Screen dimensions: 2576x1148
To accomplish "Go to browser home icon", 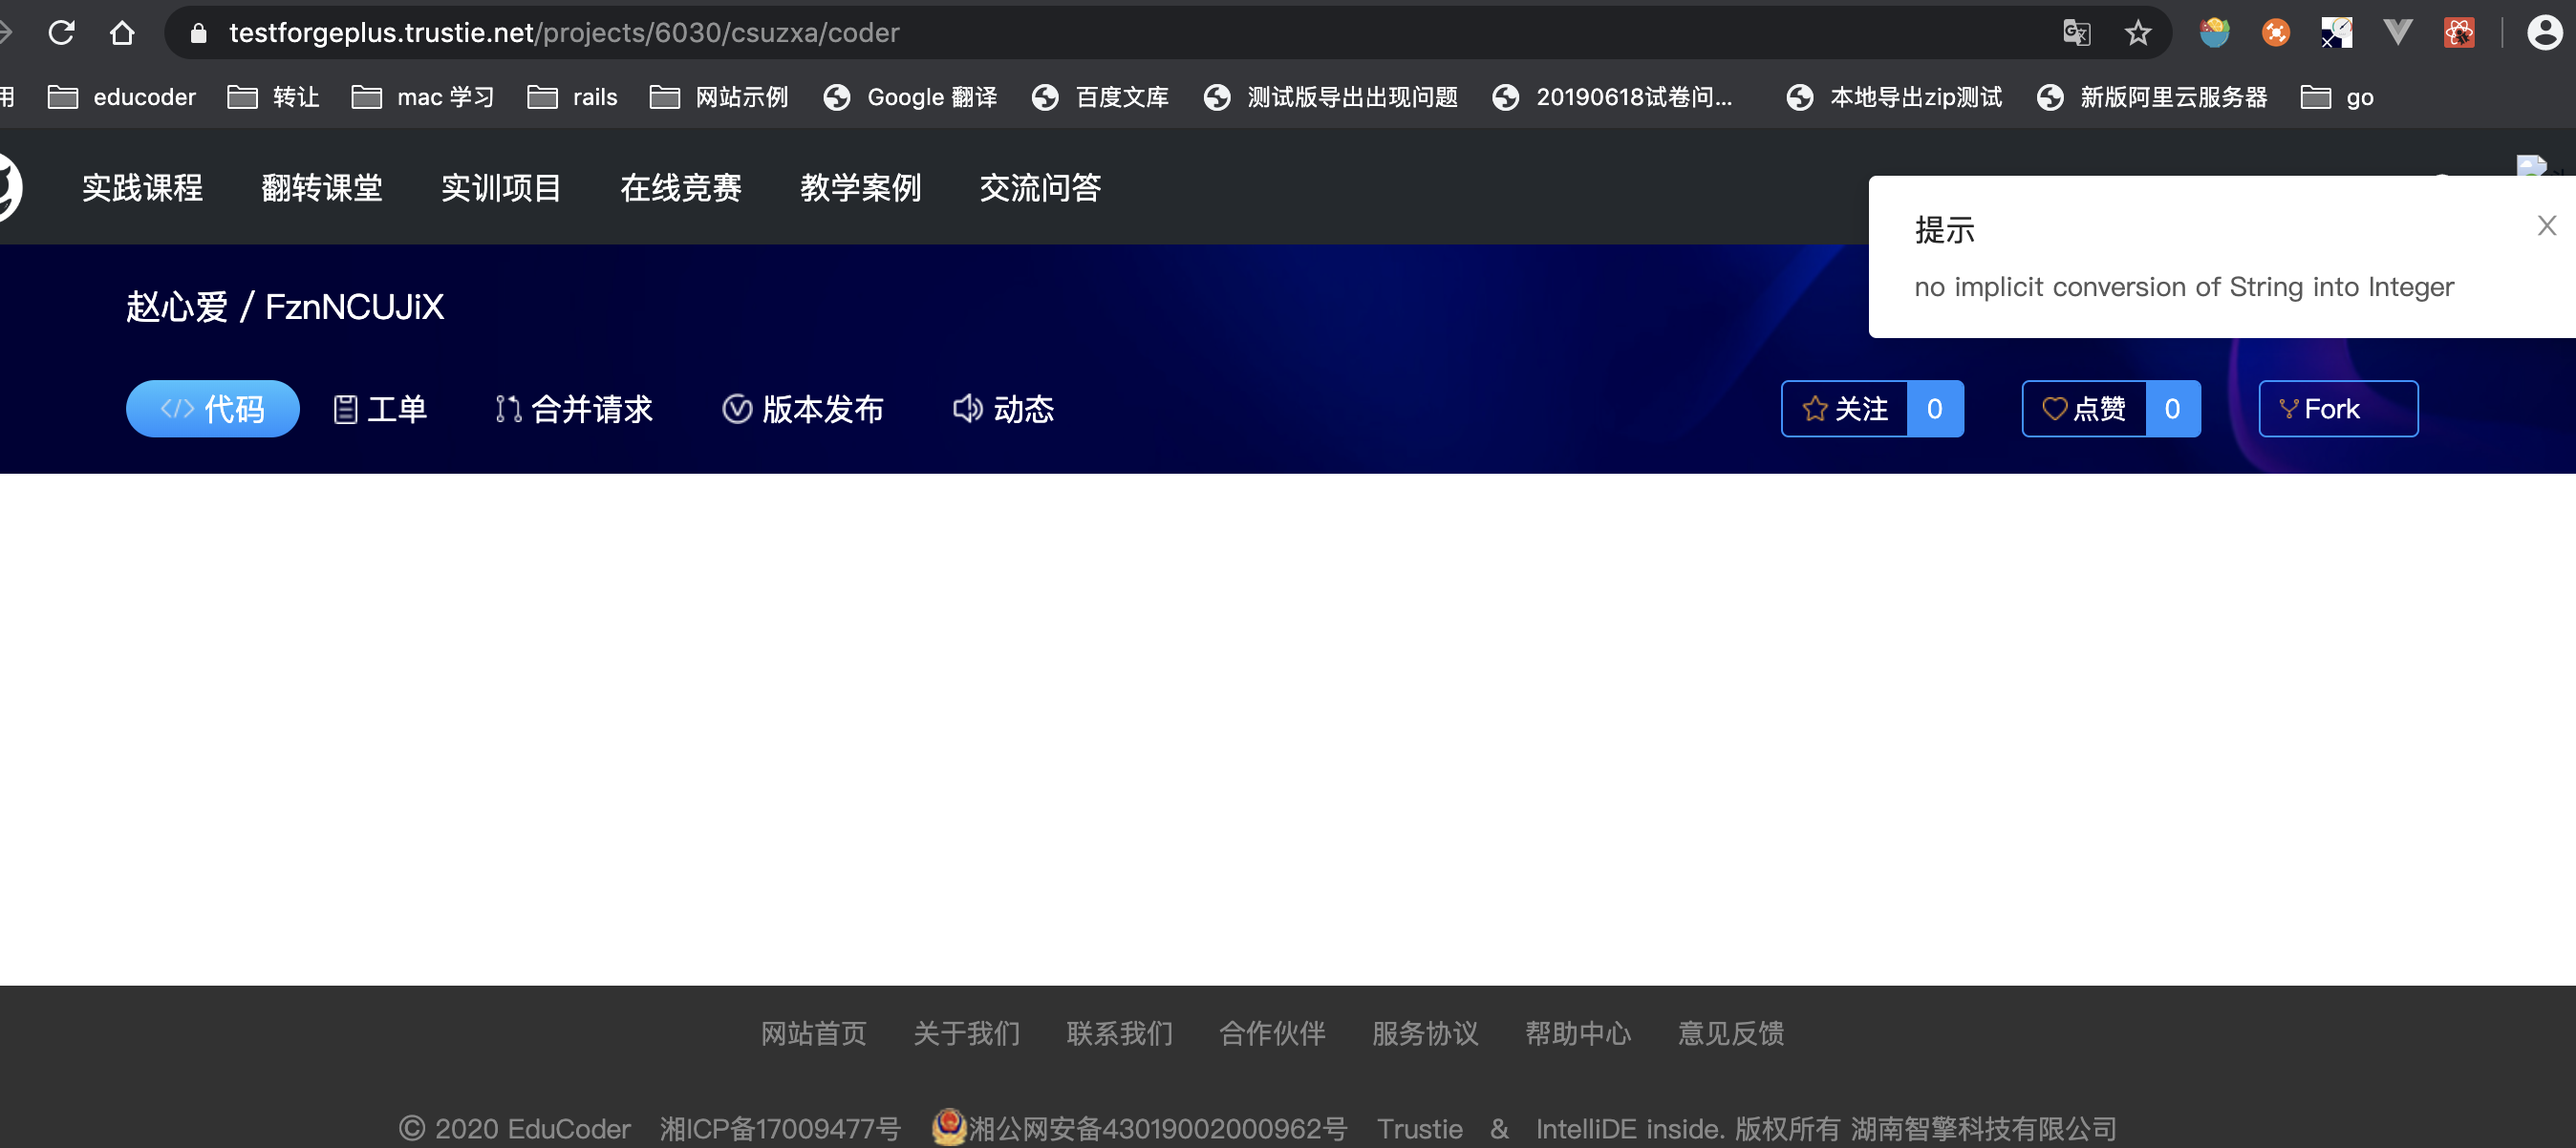I will tap(122, 33).
